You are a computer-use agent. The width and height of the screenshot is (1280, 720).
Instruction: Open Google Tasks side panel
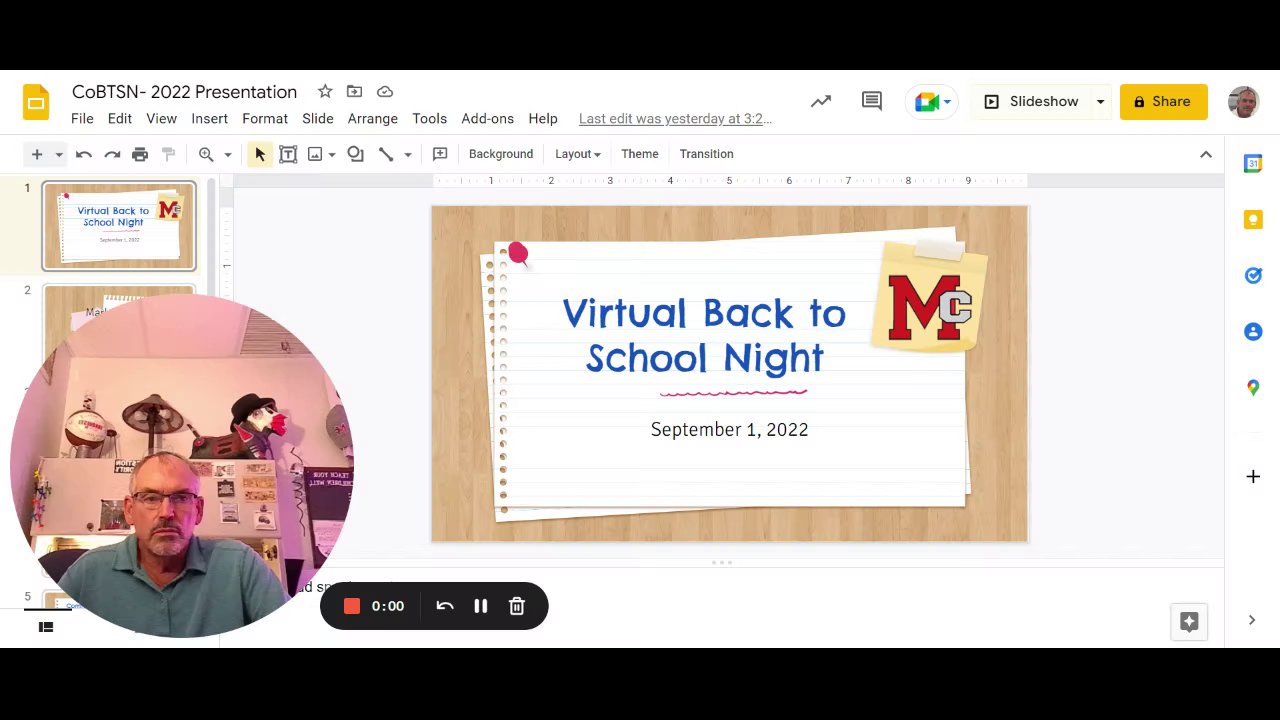1253,275
